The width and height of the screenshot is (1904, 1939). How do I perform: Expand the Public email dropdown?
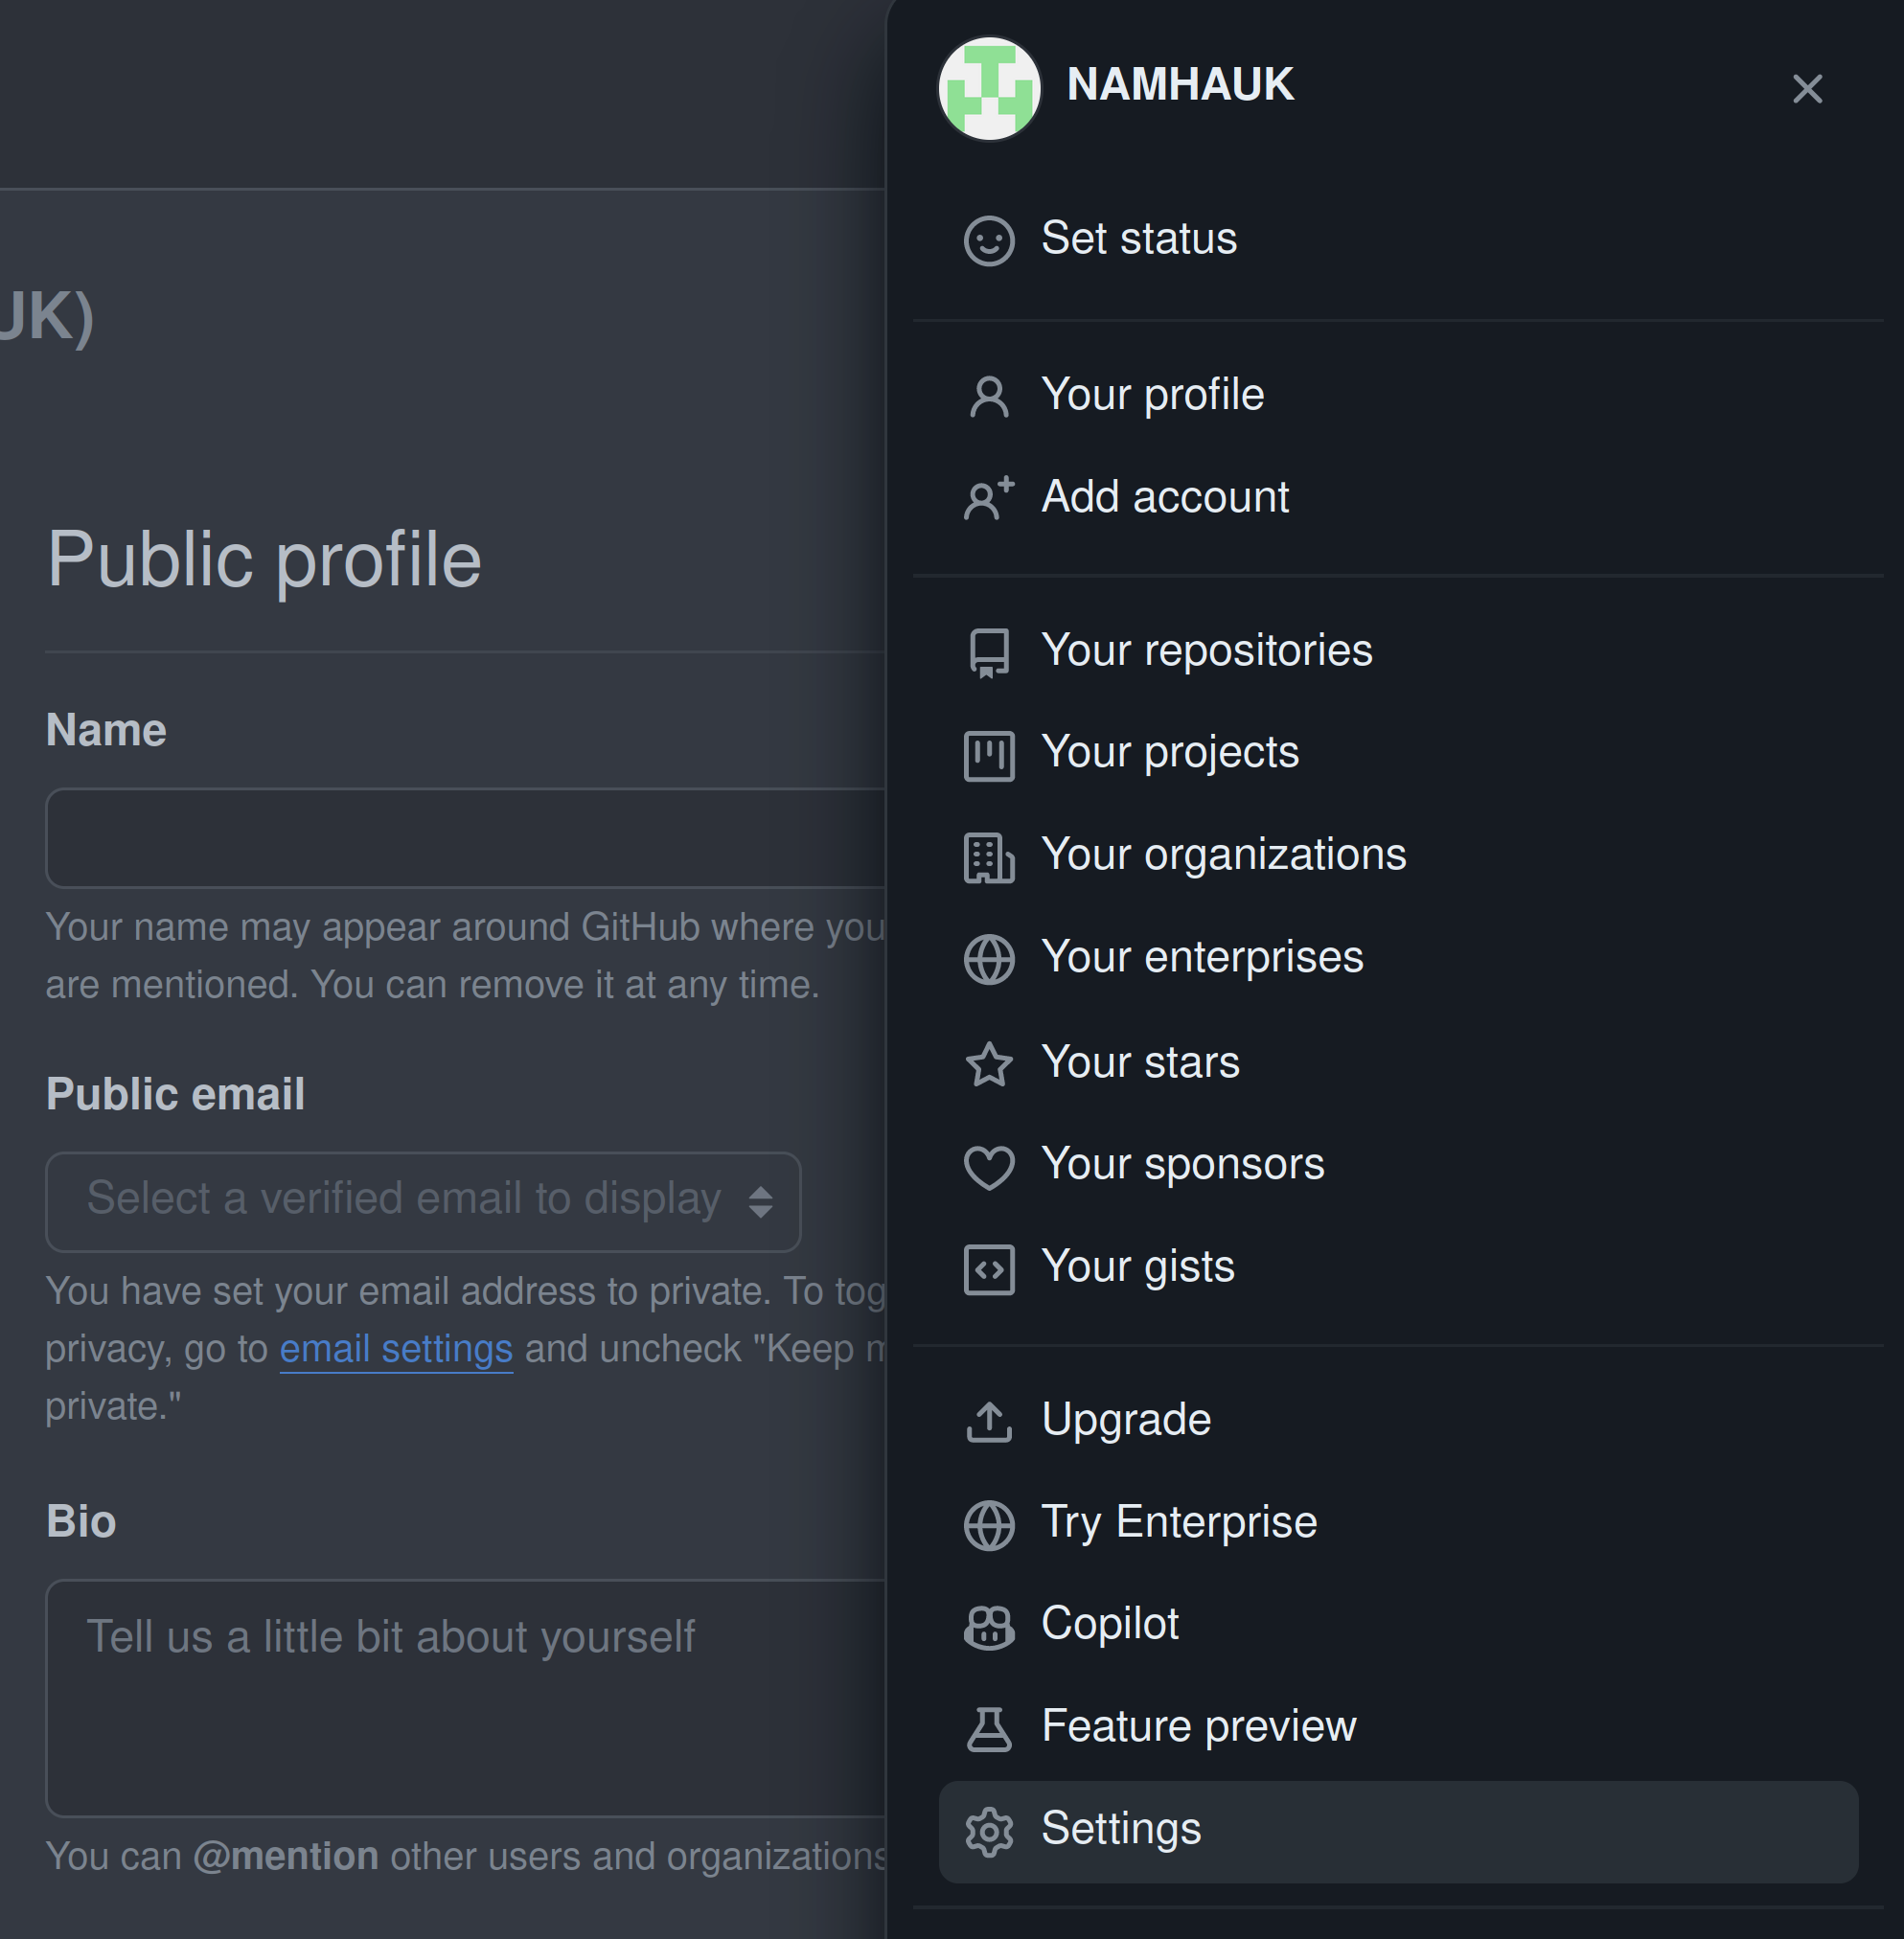click(423, 1201)
